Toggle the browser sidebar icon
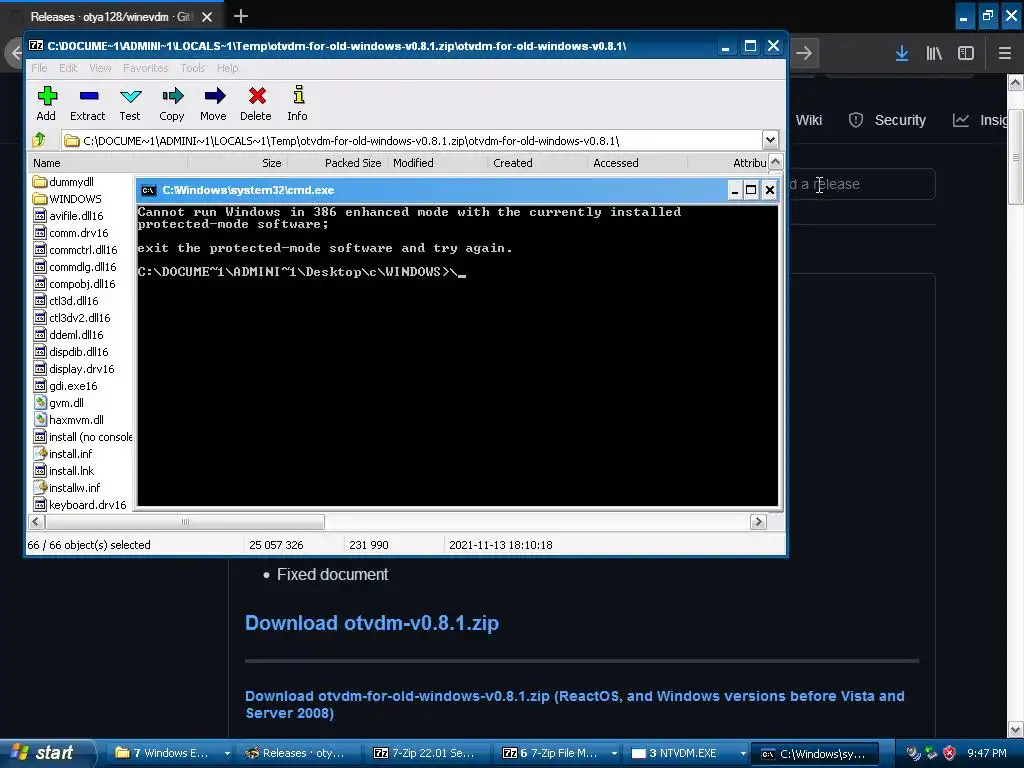The width and height of the screenshot is (1024, 768). tap(966, 53)
